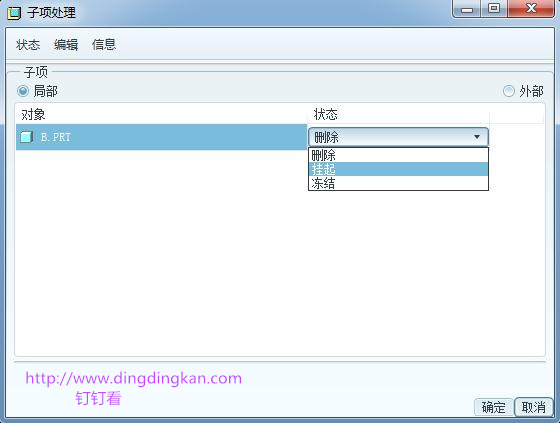Select the 外部 radio button
This screenshot has width=560, height=423.
pos(509,91)
